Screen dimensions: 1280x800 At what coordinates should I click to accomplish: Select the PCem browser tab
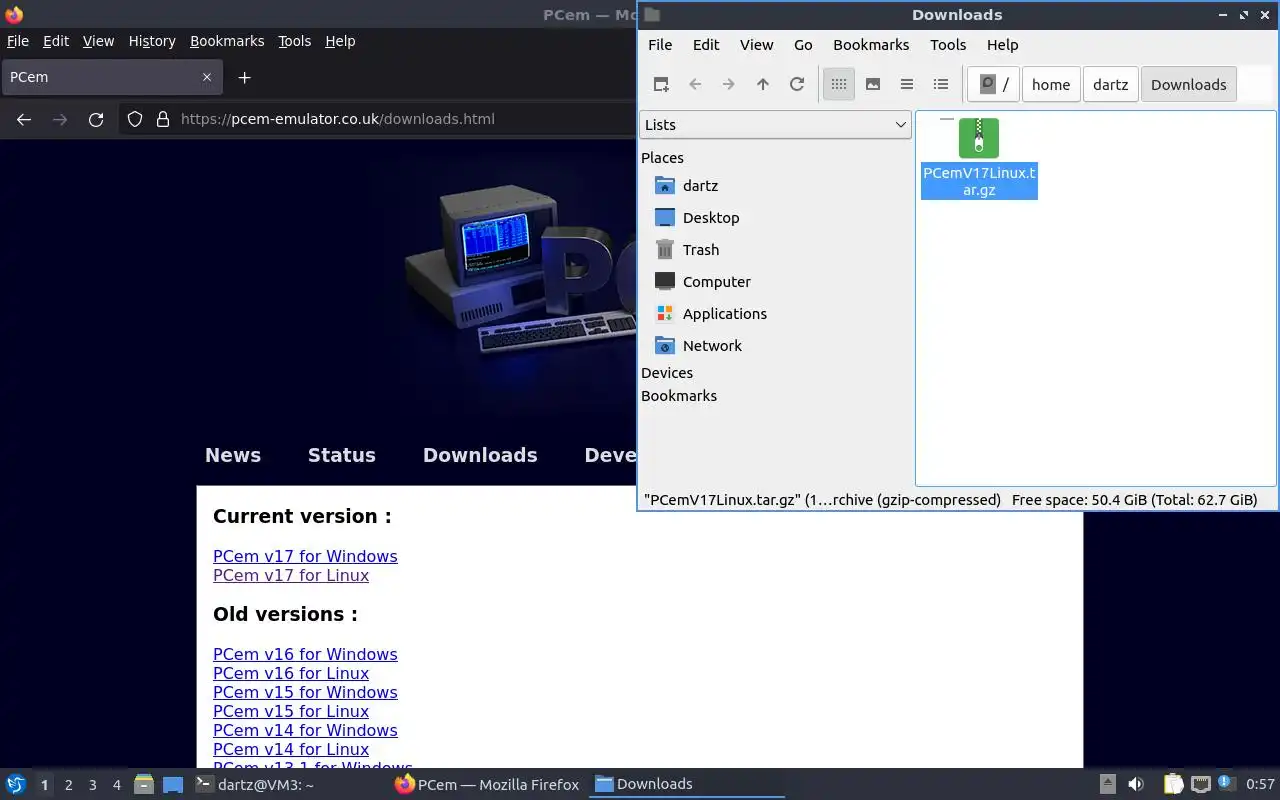(x=111, y=77)
